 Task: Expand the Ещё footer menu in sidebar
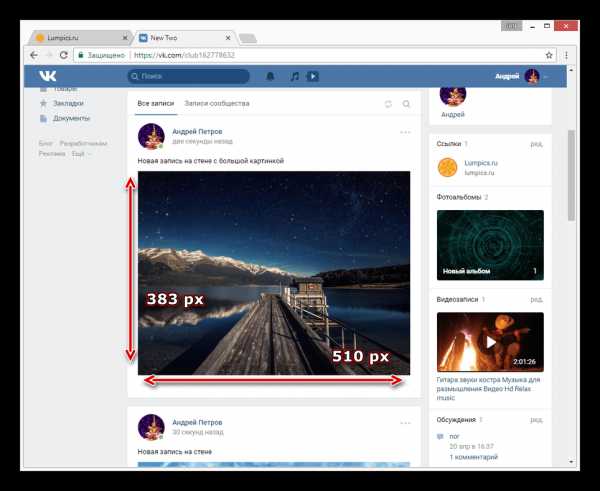[x=82, y=154]
